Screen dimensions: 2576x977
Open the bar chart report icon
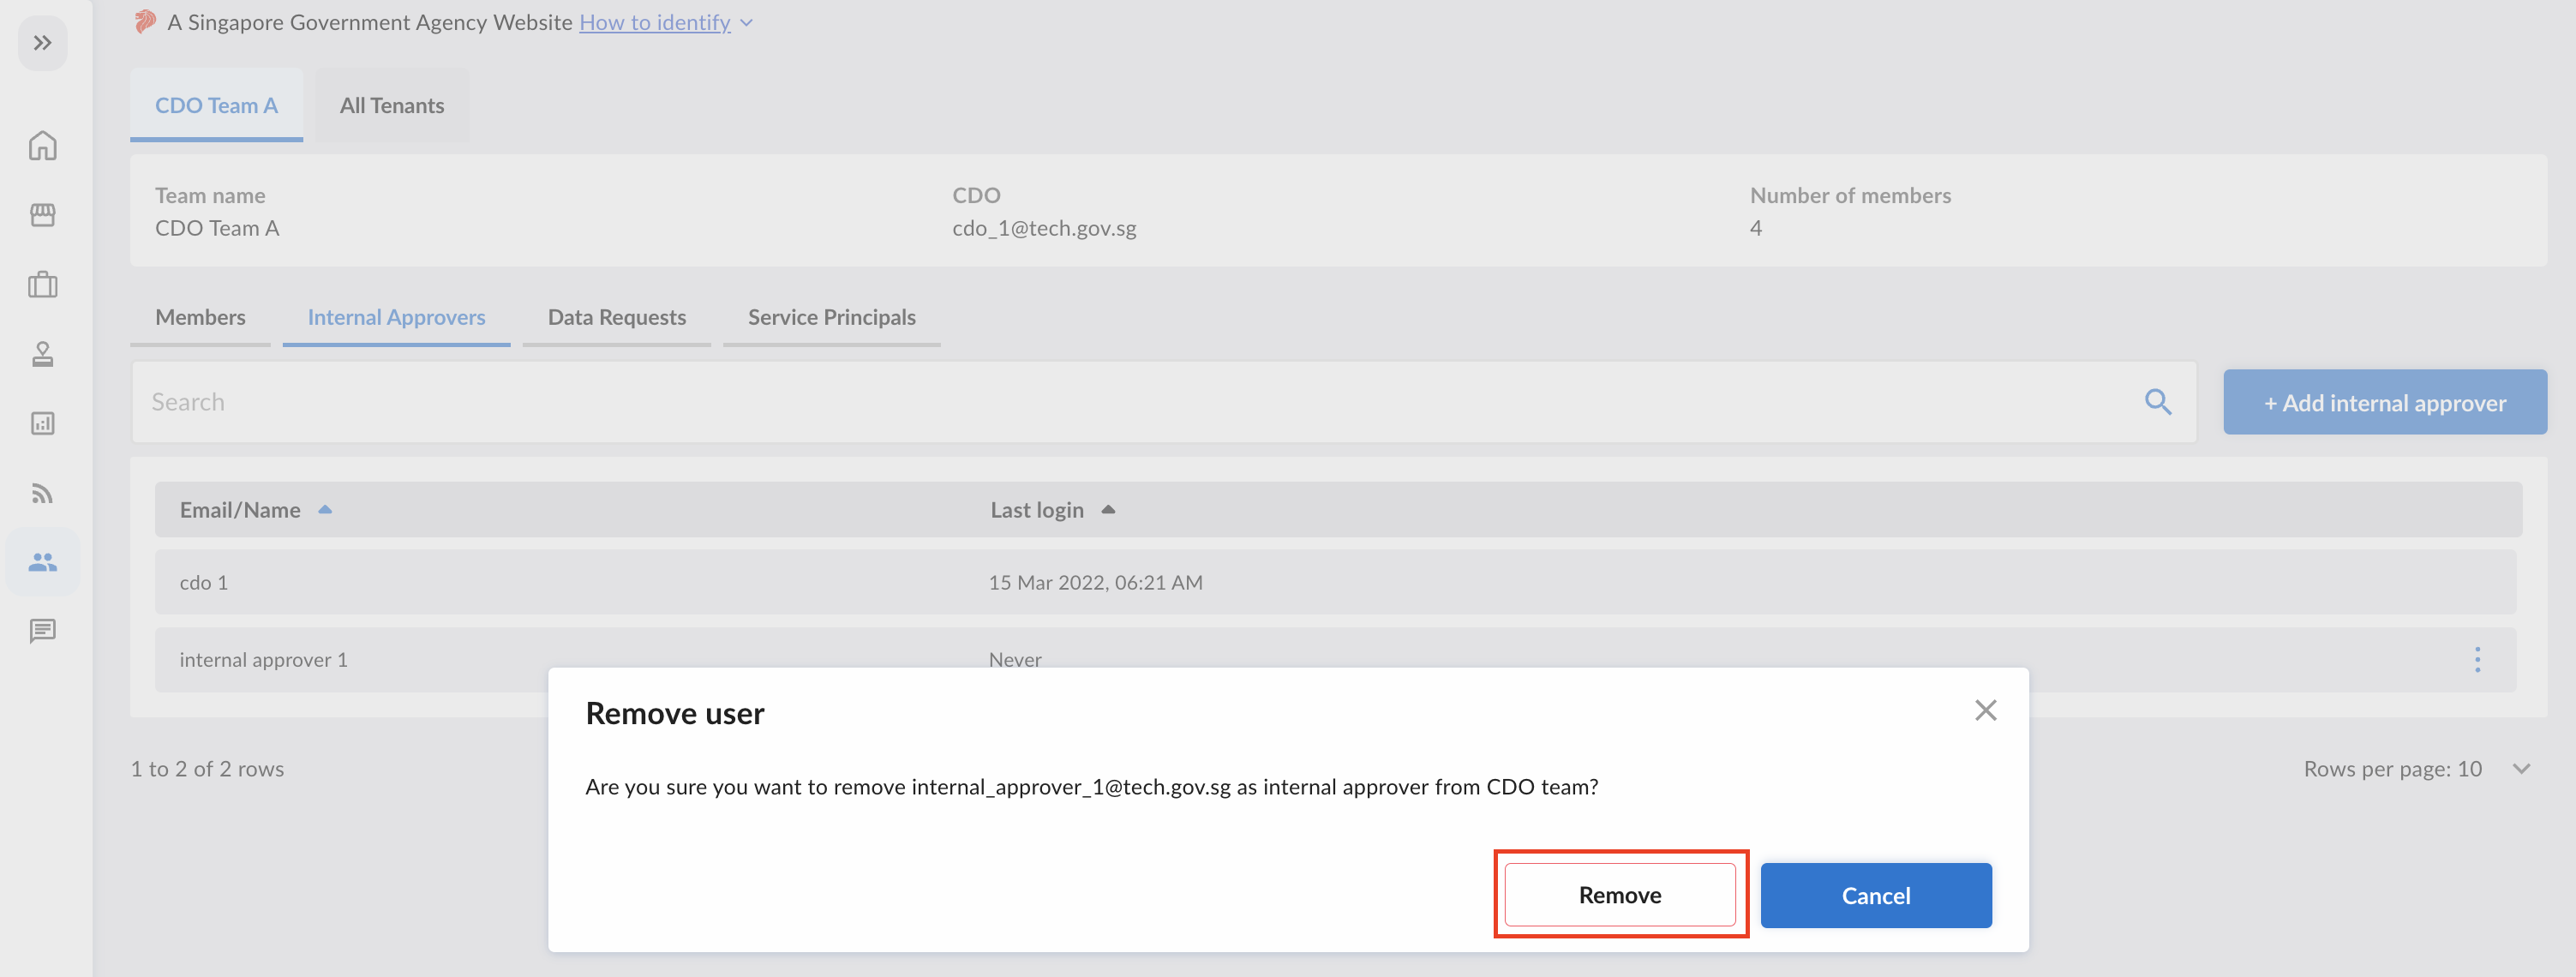42,423
